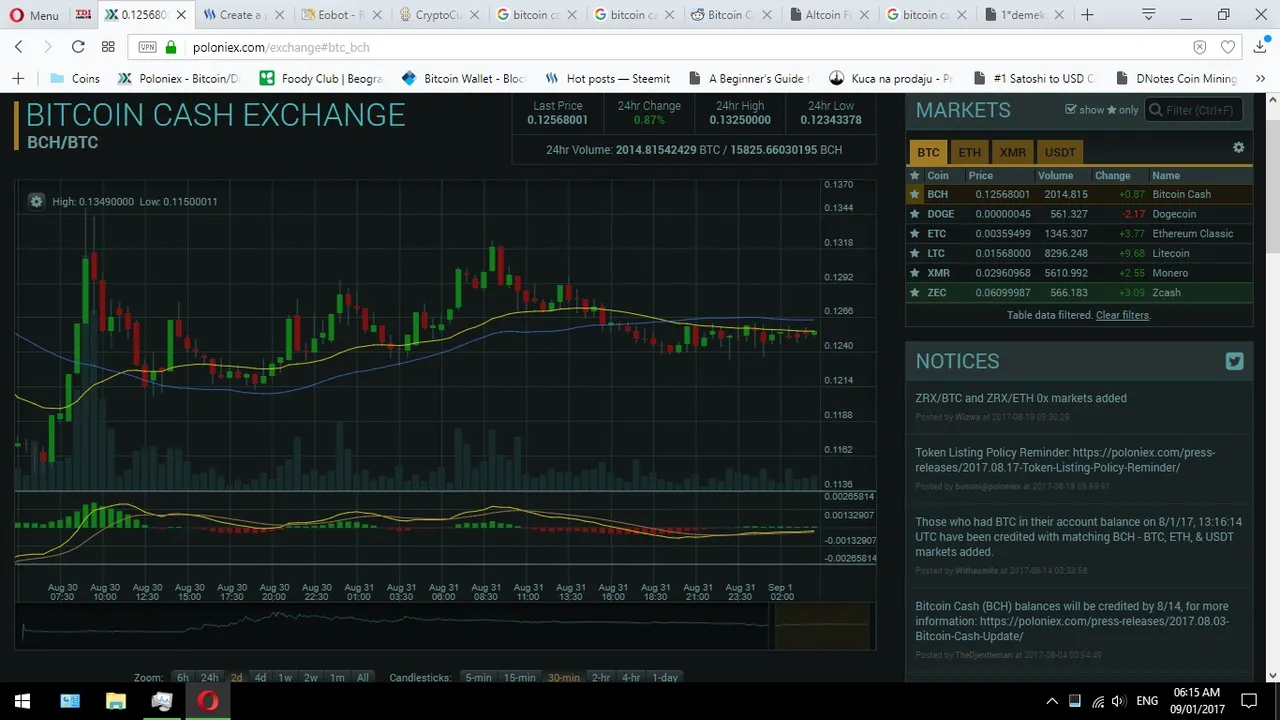Select the XMR markets tab

tap(1012, 152)
